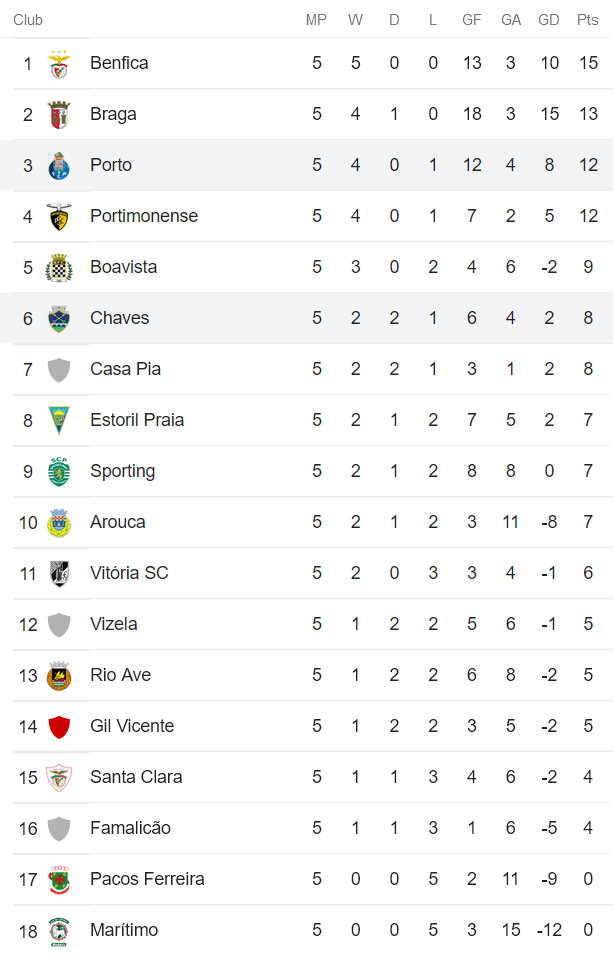Viewport: 613px width, 966px height.
Task: Click the Club column header
Action: 28,20
